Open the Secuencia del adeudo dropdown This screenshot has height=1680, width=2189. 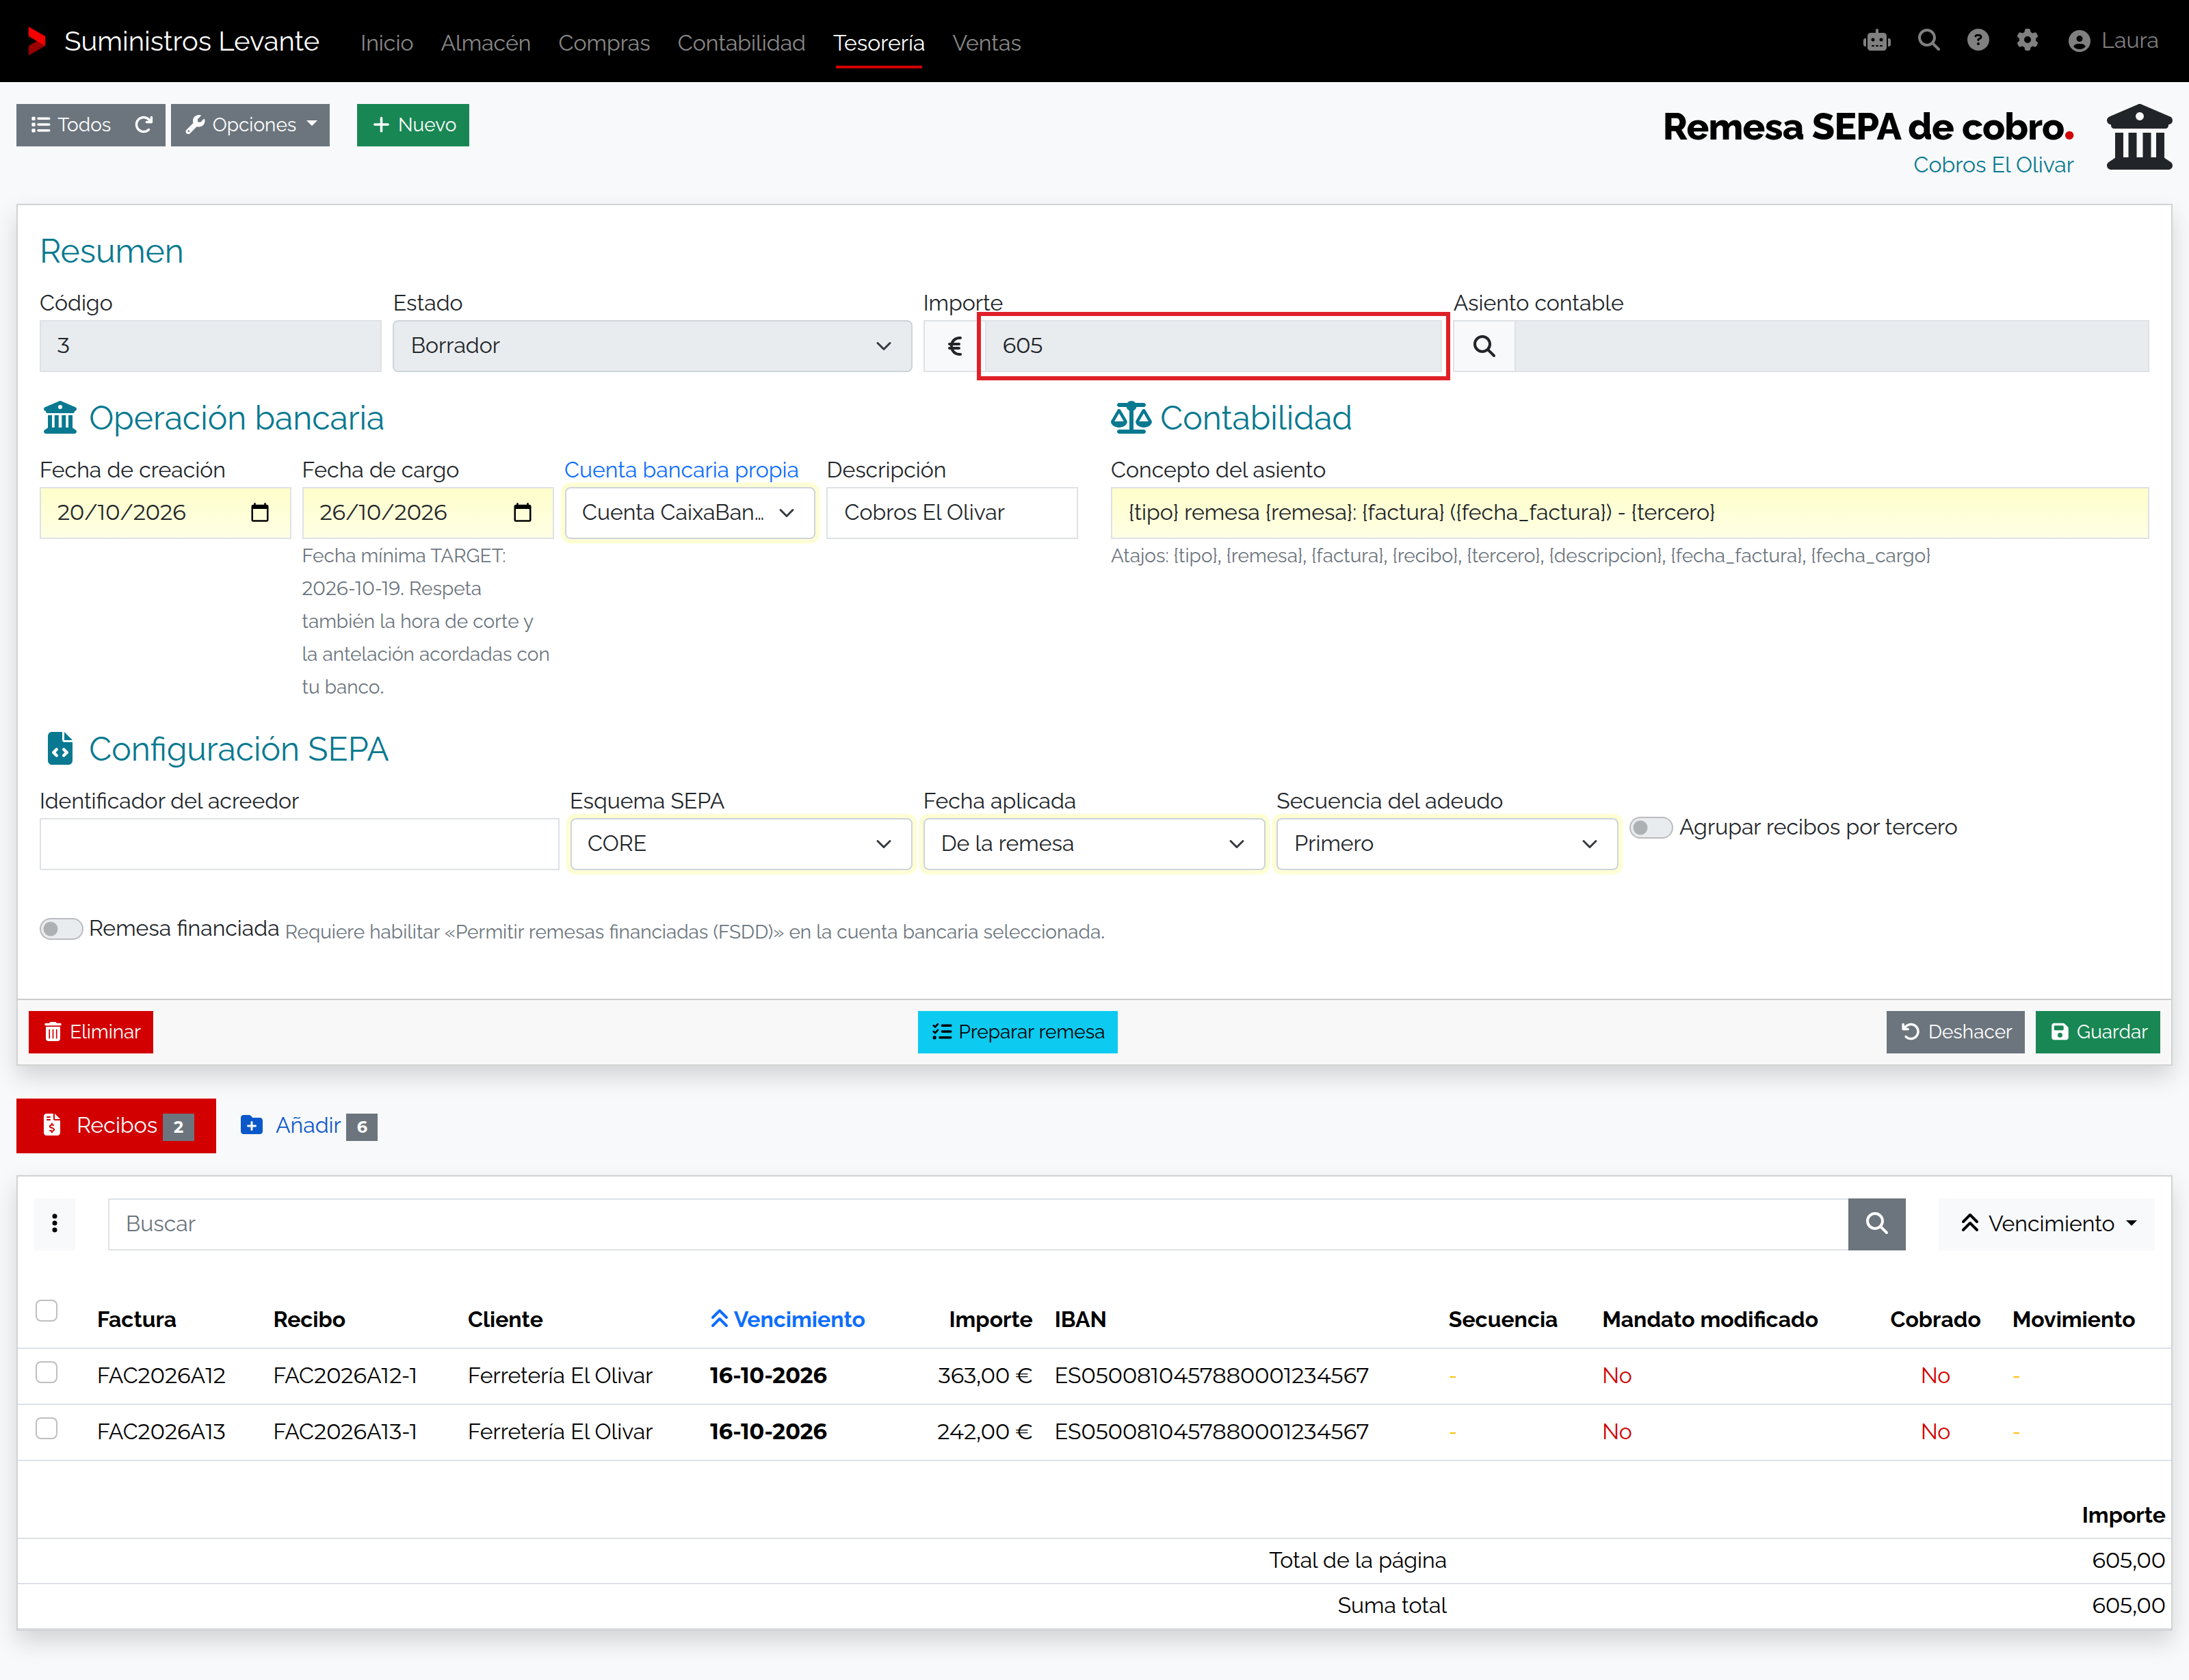(x=1447, y=844)
